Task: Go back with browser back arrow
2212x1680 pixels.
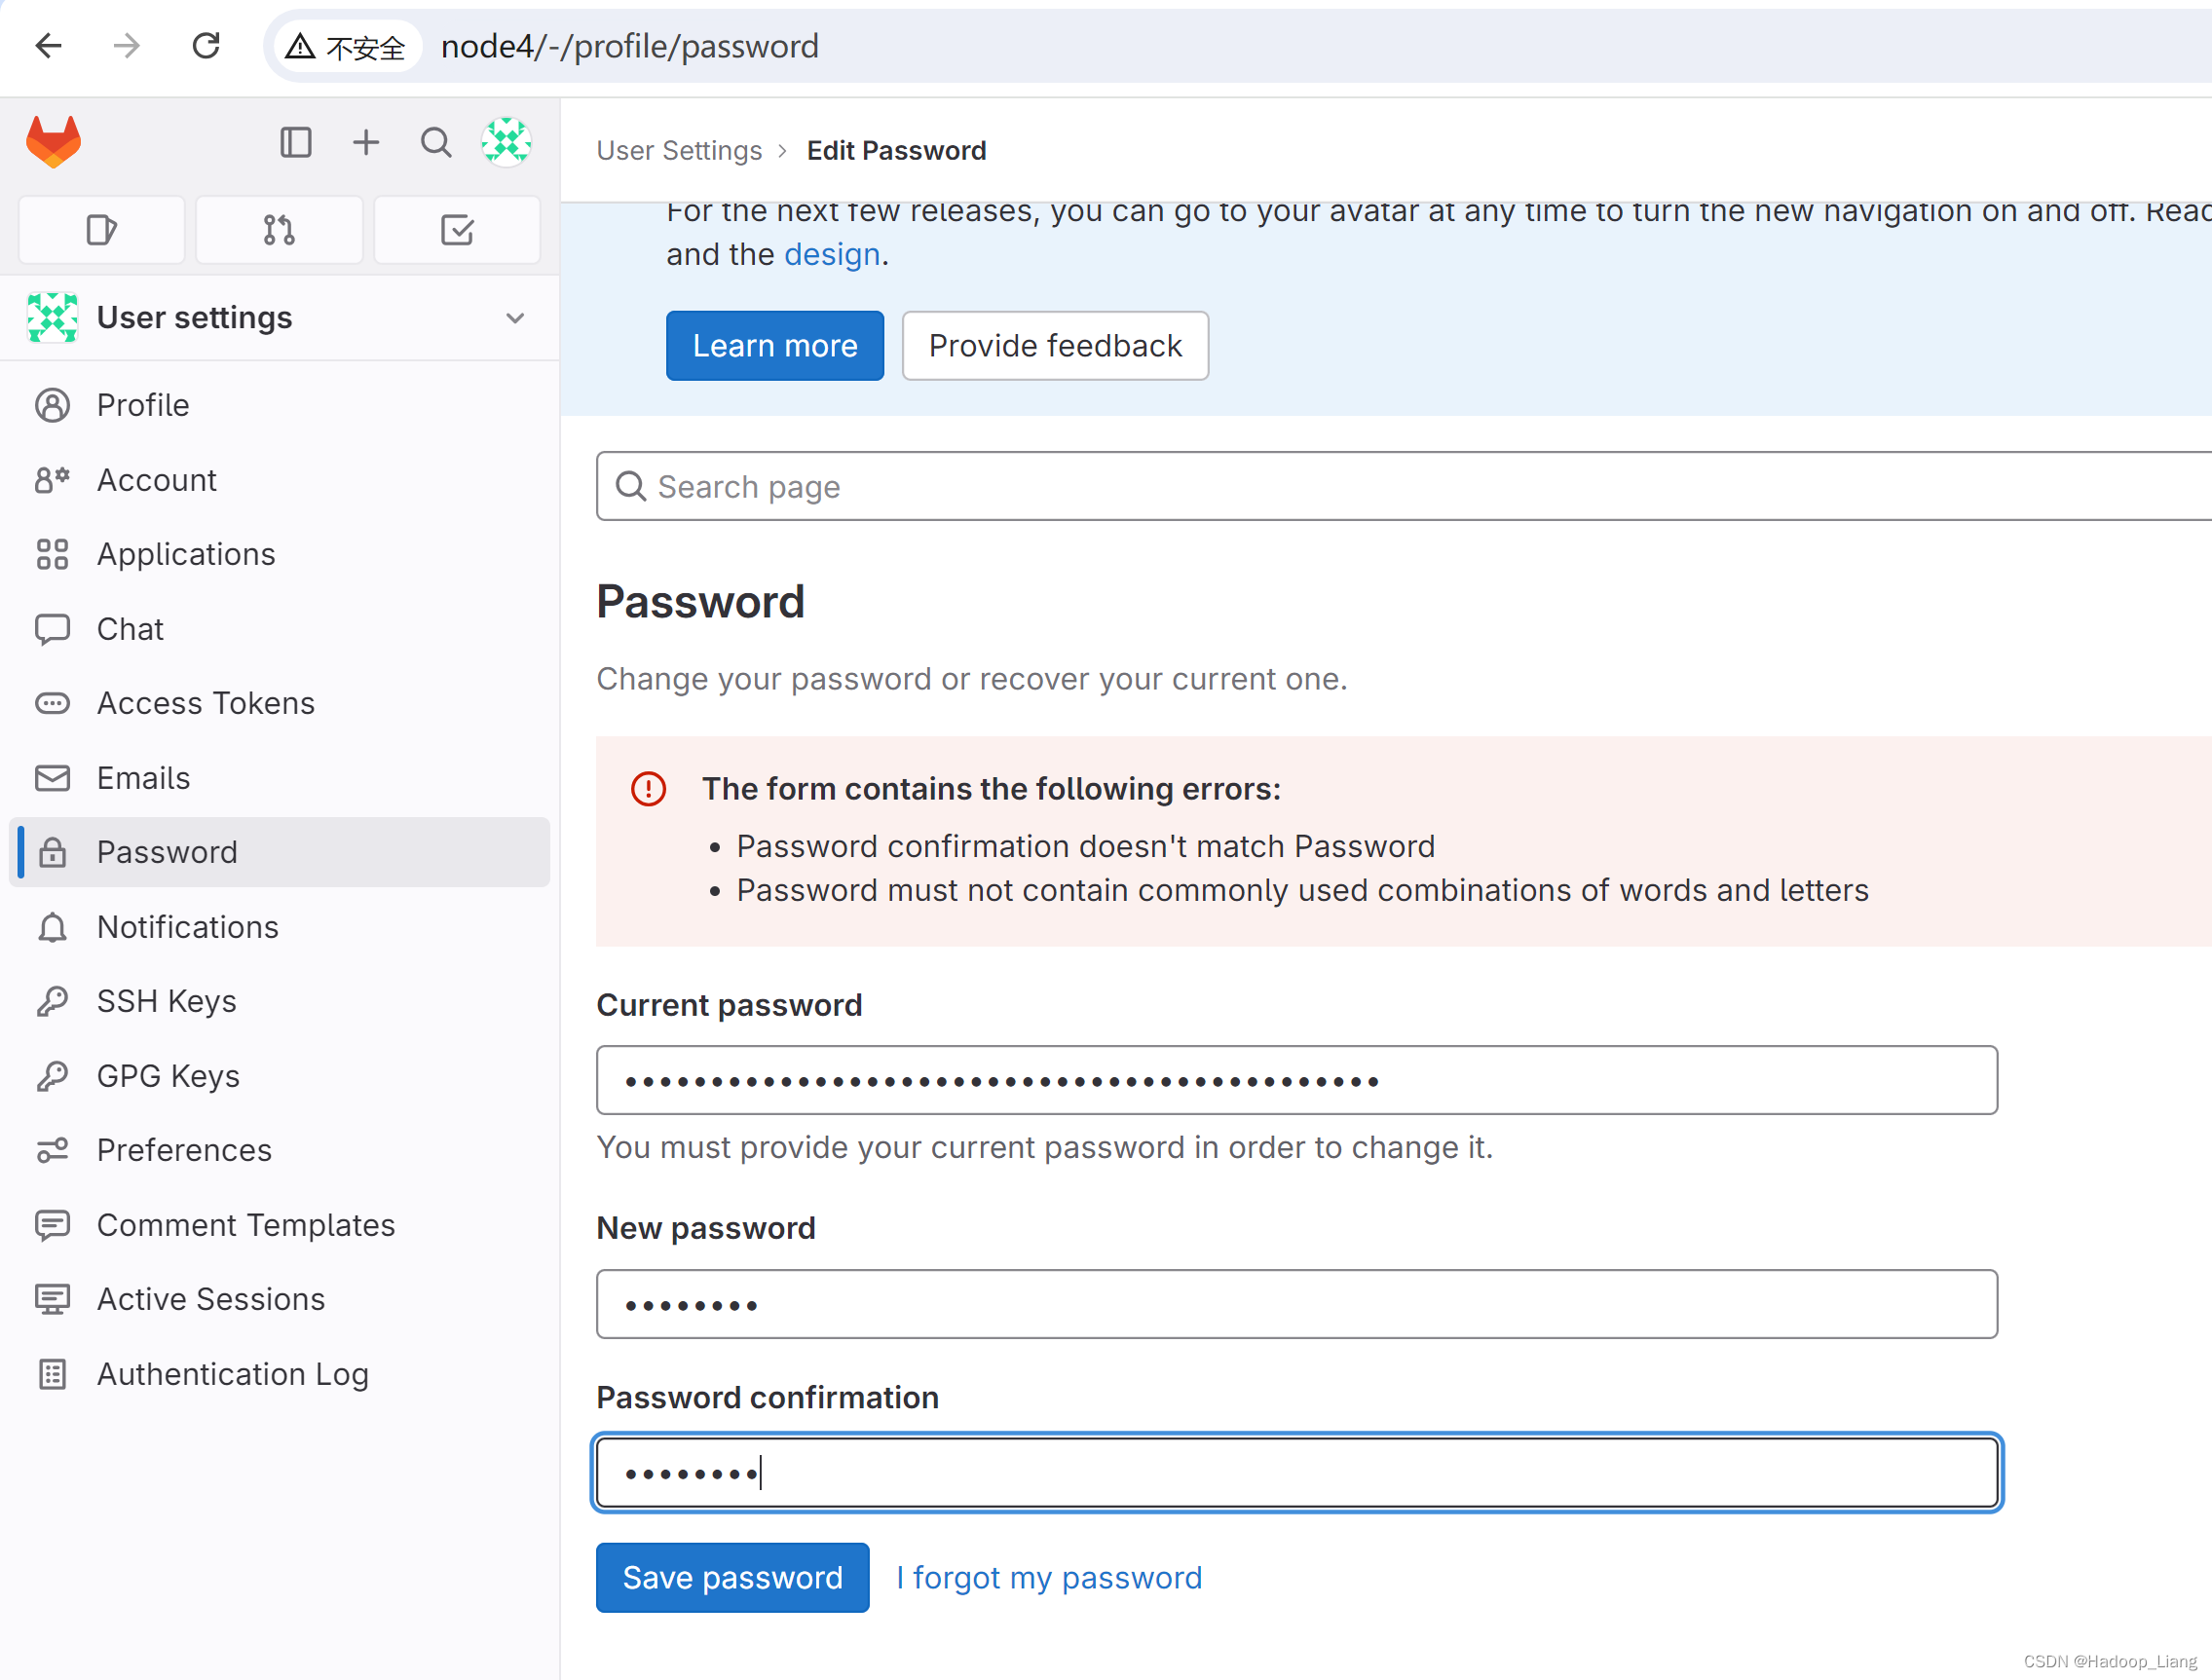Action: [48, 46]
